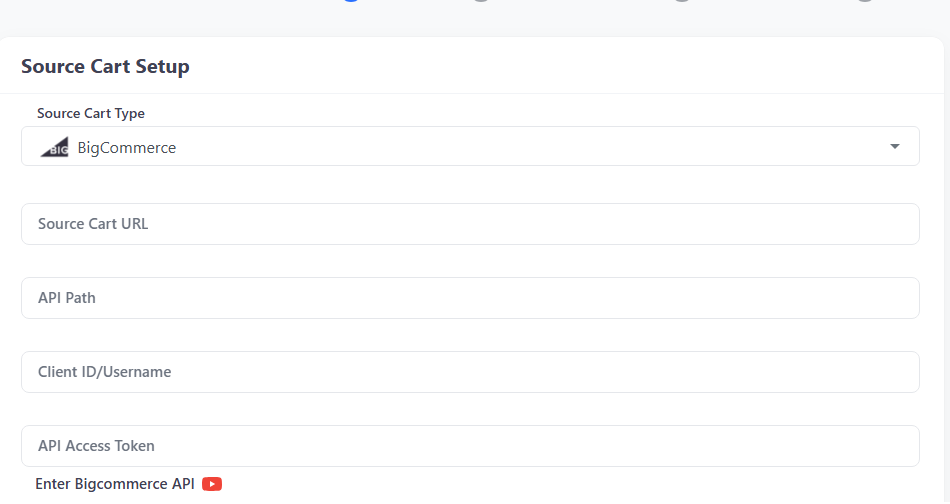
Task: Click the Source Cart Setup heading
Action: (x=105, y=66)
